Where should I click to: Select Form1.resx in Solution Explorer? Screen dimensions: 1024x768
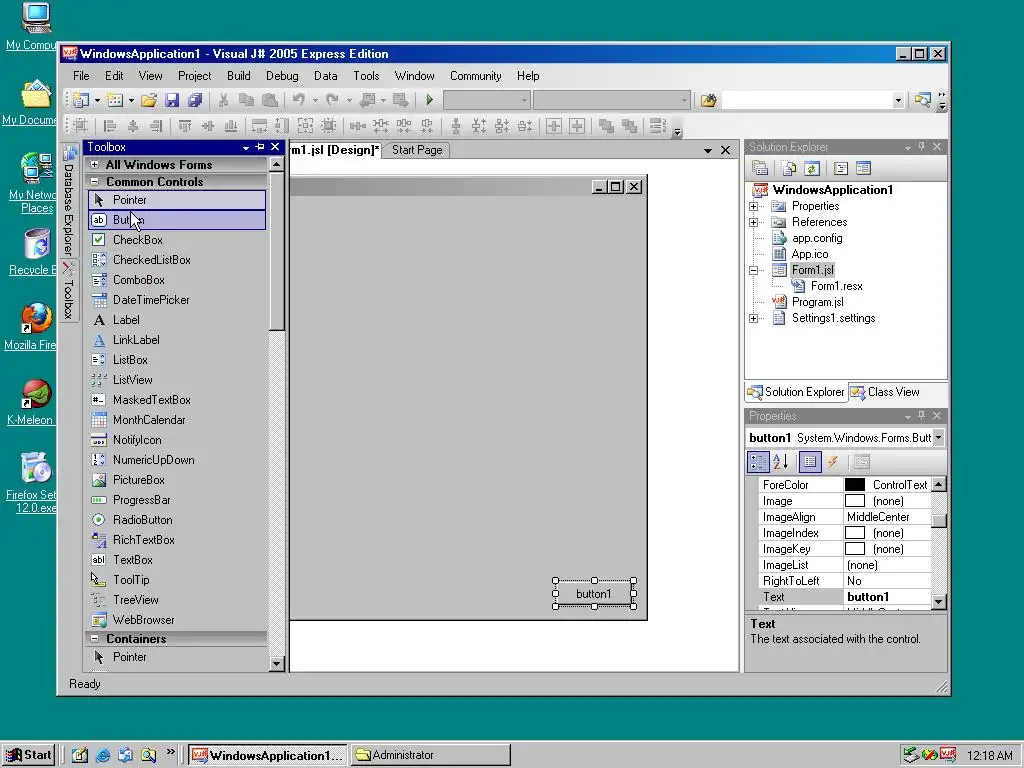(x=836, y=286)
